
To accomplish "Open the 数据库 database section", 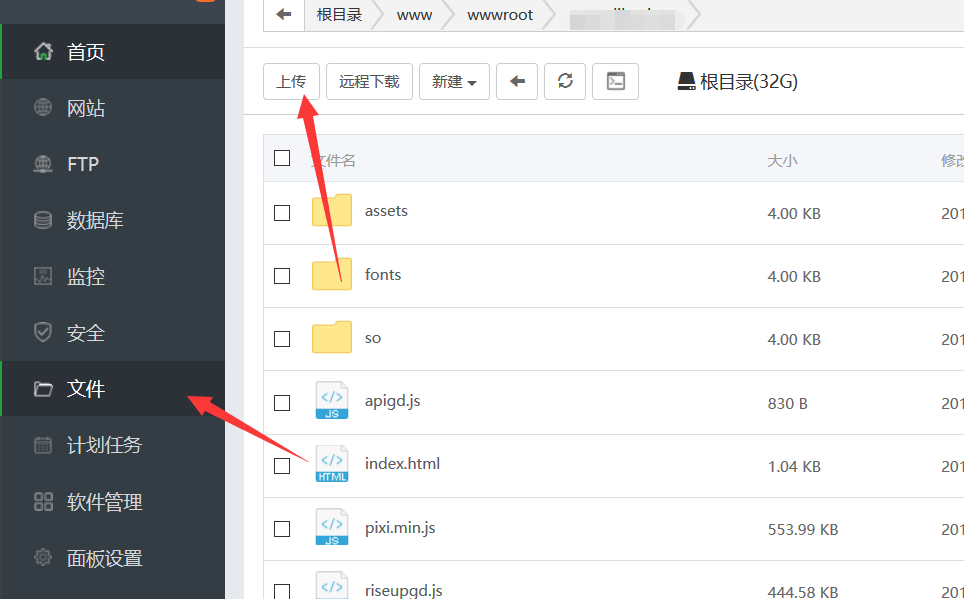I will pyautogui.click(x=113, y=220).
